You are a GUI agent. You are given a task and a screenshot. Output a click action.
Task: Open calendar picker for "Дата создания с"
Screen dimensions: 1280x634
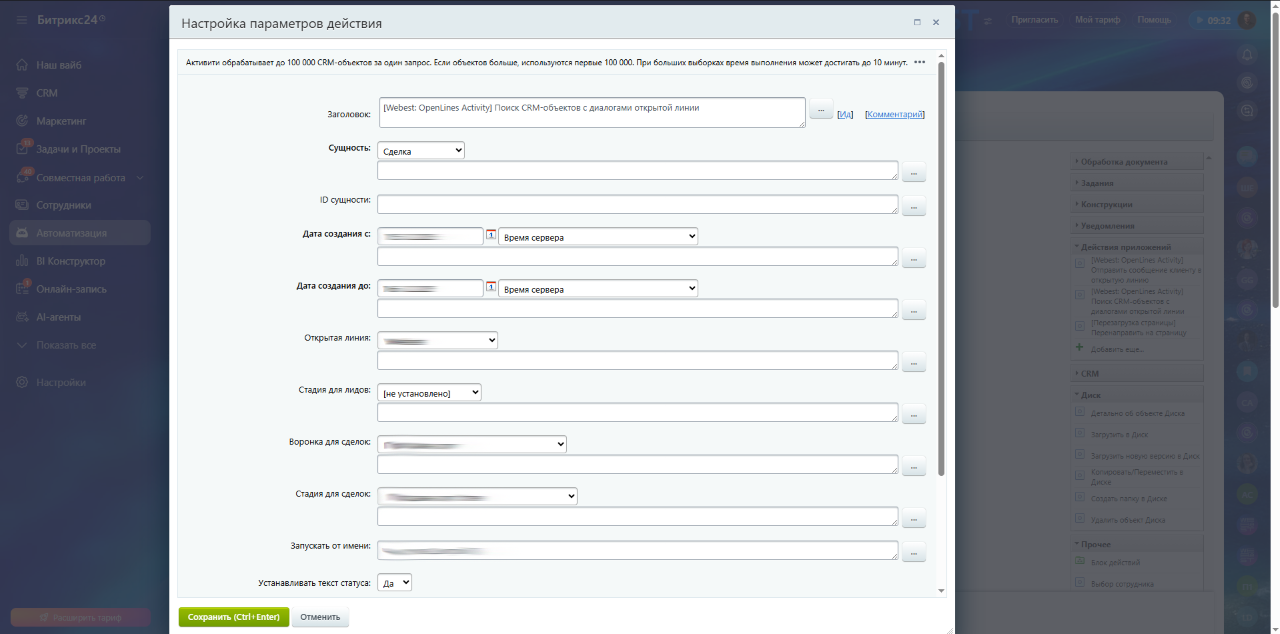coord(491,236)
